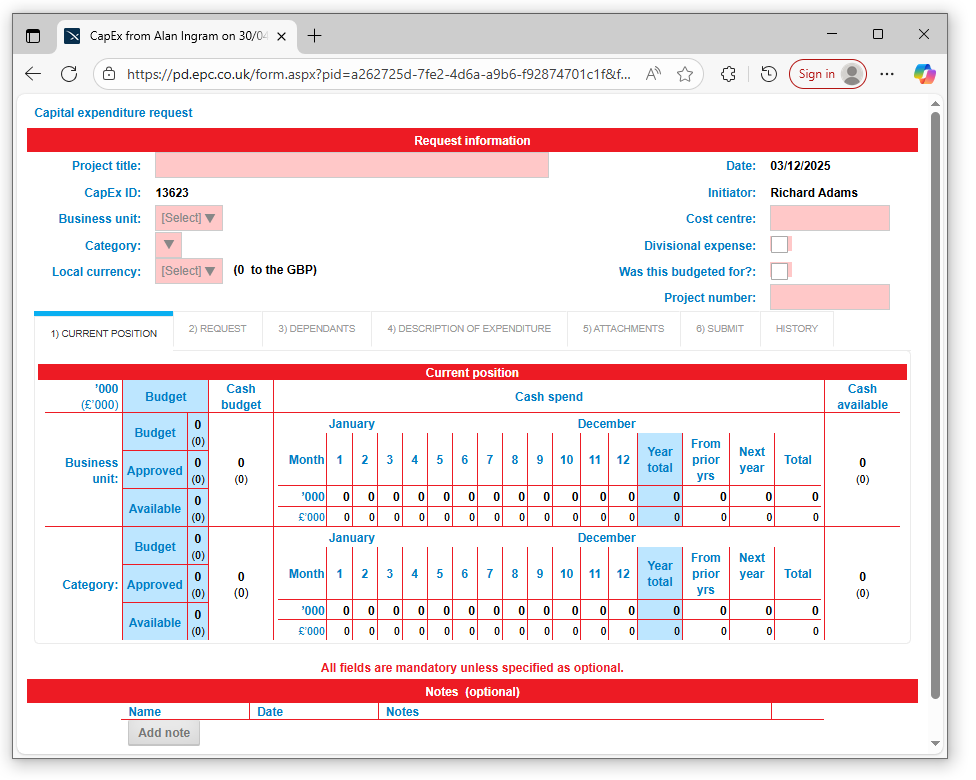Click the Project title input field
Screen dimensions: 976x780
[351, 166]
